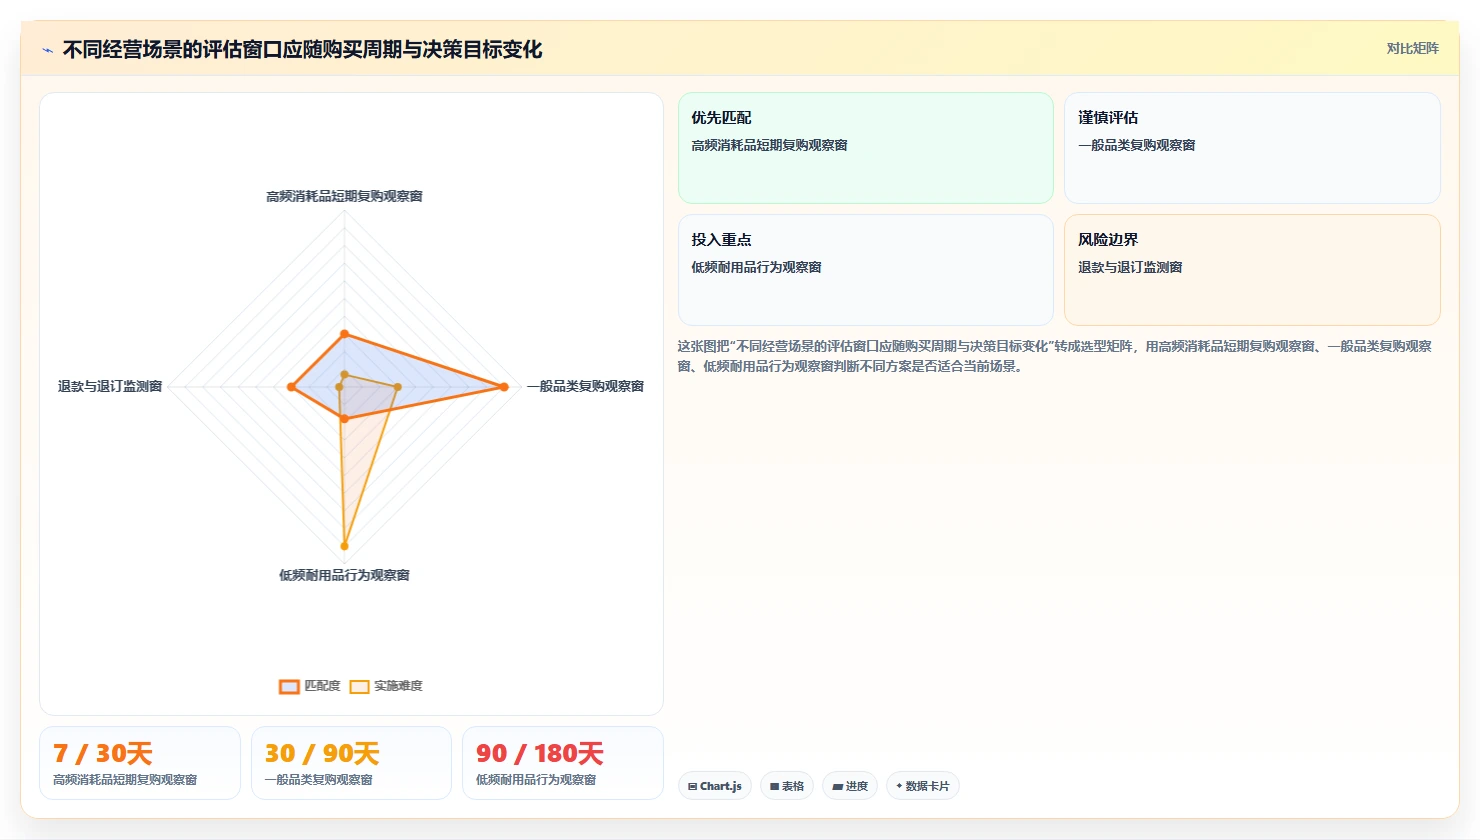Click the 90 / 180天 stat card

coord(563,763)
